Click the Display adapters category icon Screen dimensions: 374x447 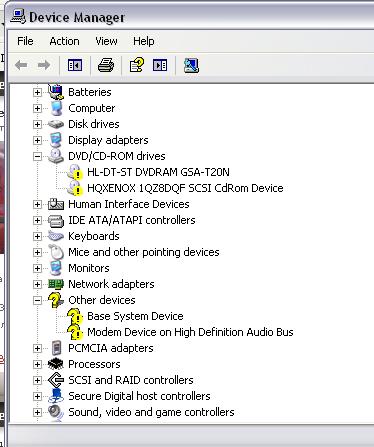pos(56,140)
